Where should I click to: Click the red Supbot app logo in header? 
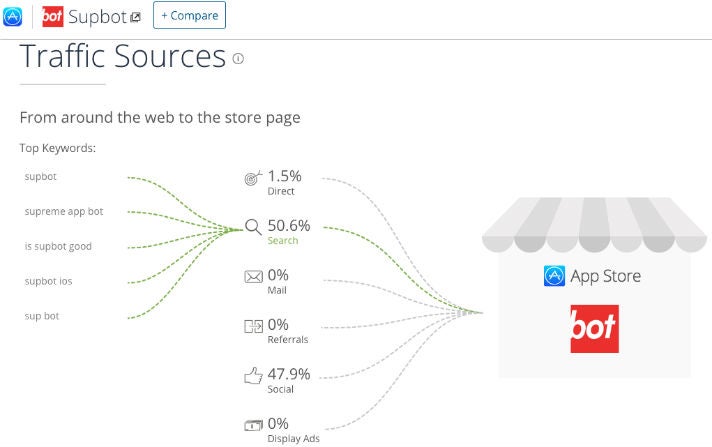[x=53, y=16]
